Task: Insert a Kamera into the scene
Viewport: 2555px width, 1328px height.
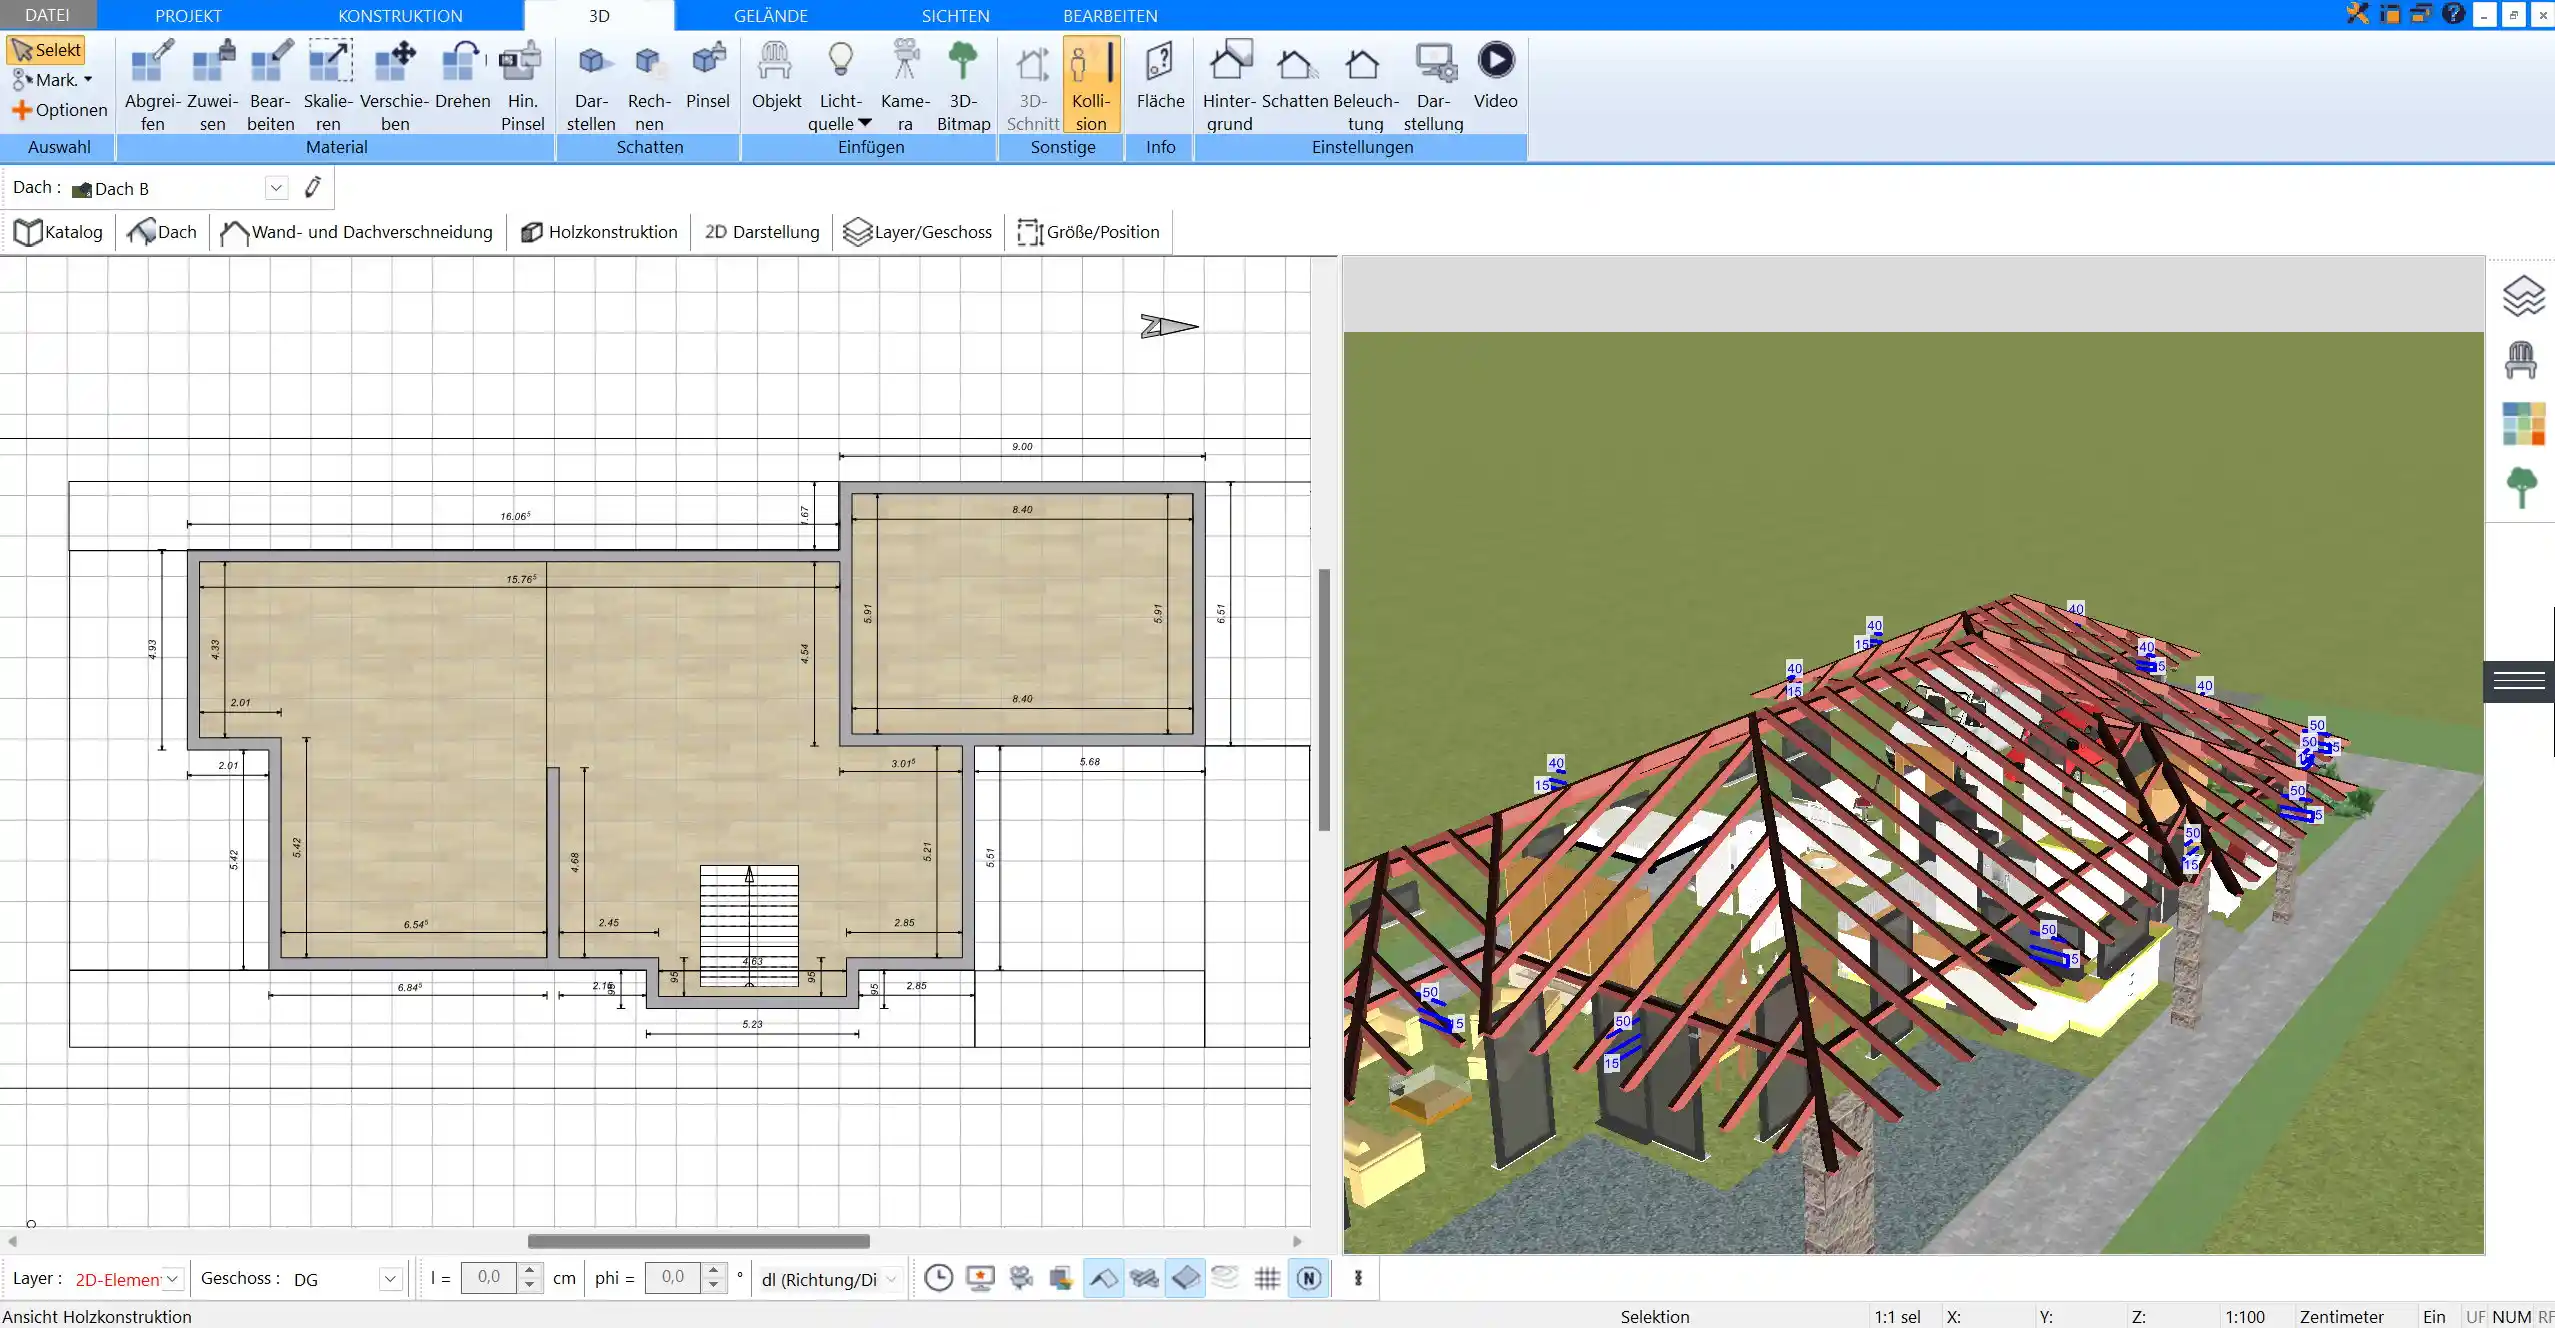Action: click(905, 86)
